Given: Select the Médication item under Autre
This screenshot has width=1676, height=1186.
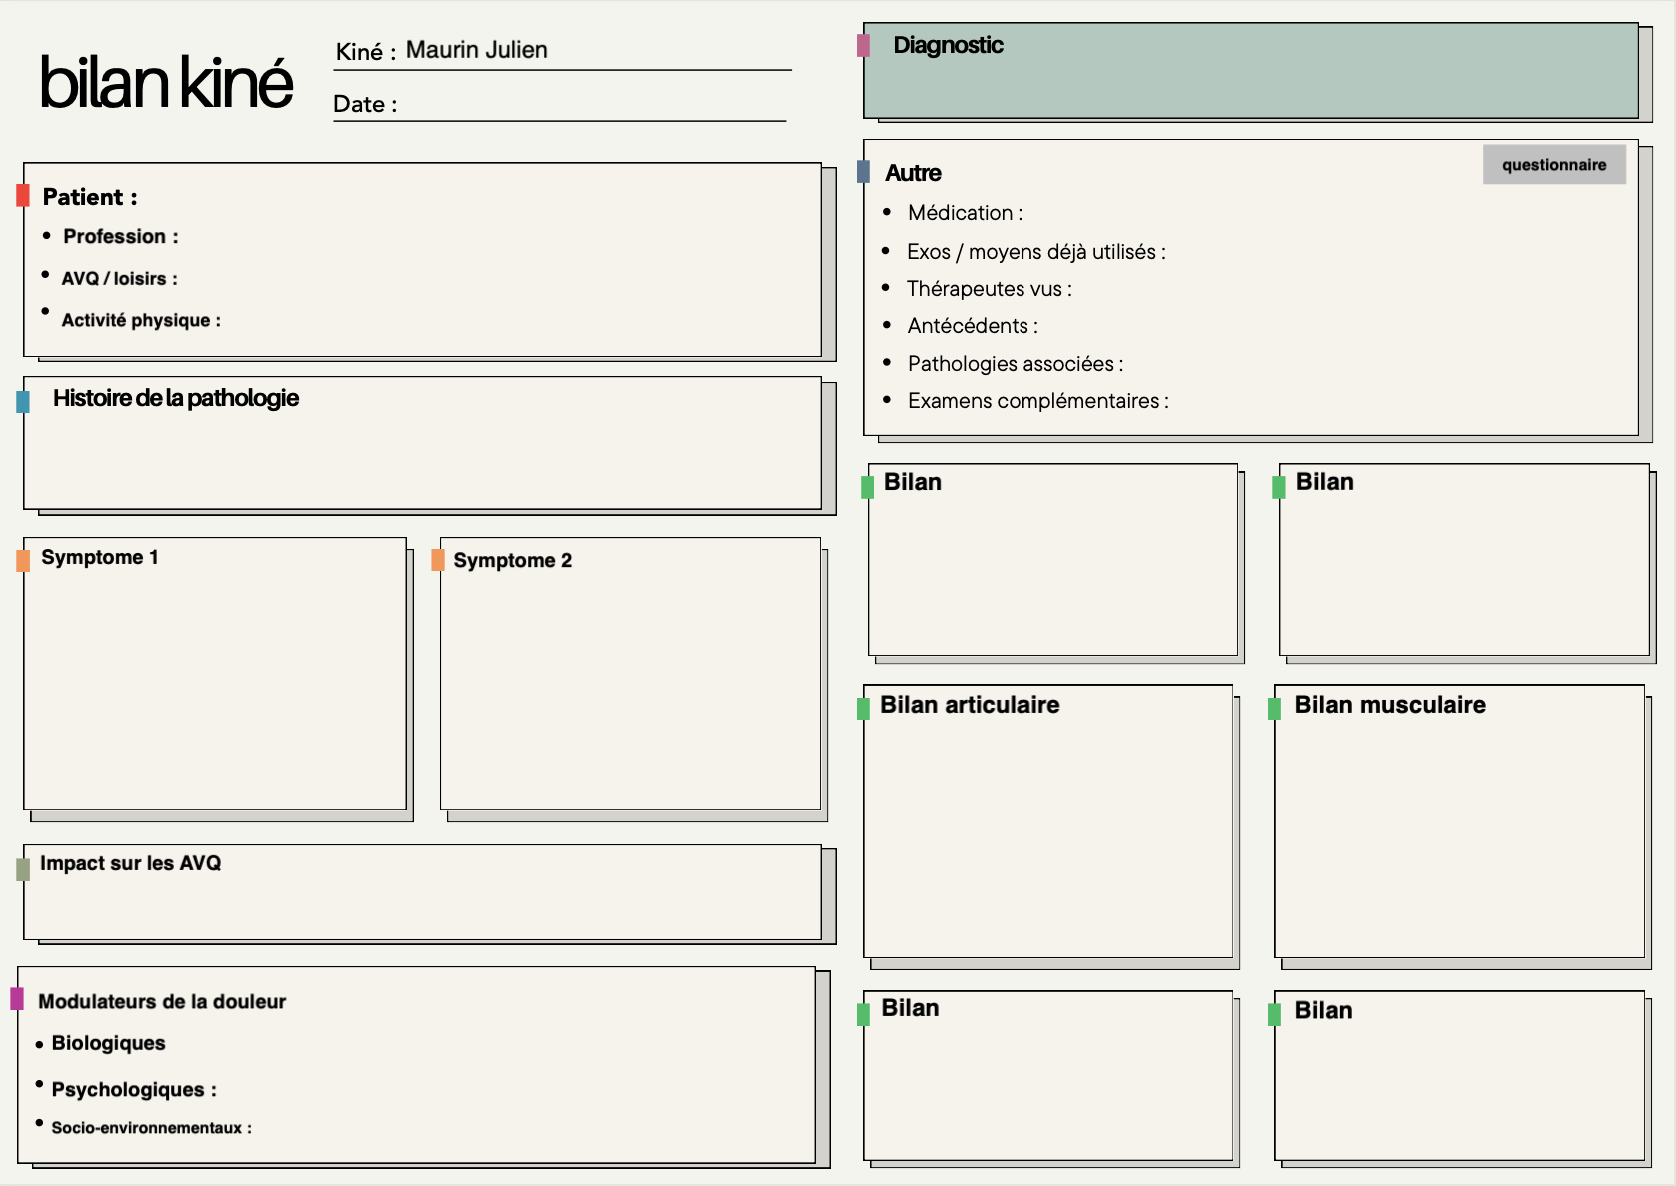Looking at the screenshot, I should click(965, 213).
